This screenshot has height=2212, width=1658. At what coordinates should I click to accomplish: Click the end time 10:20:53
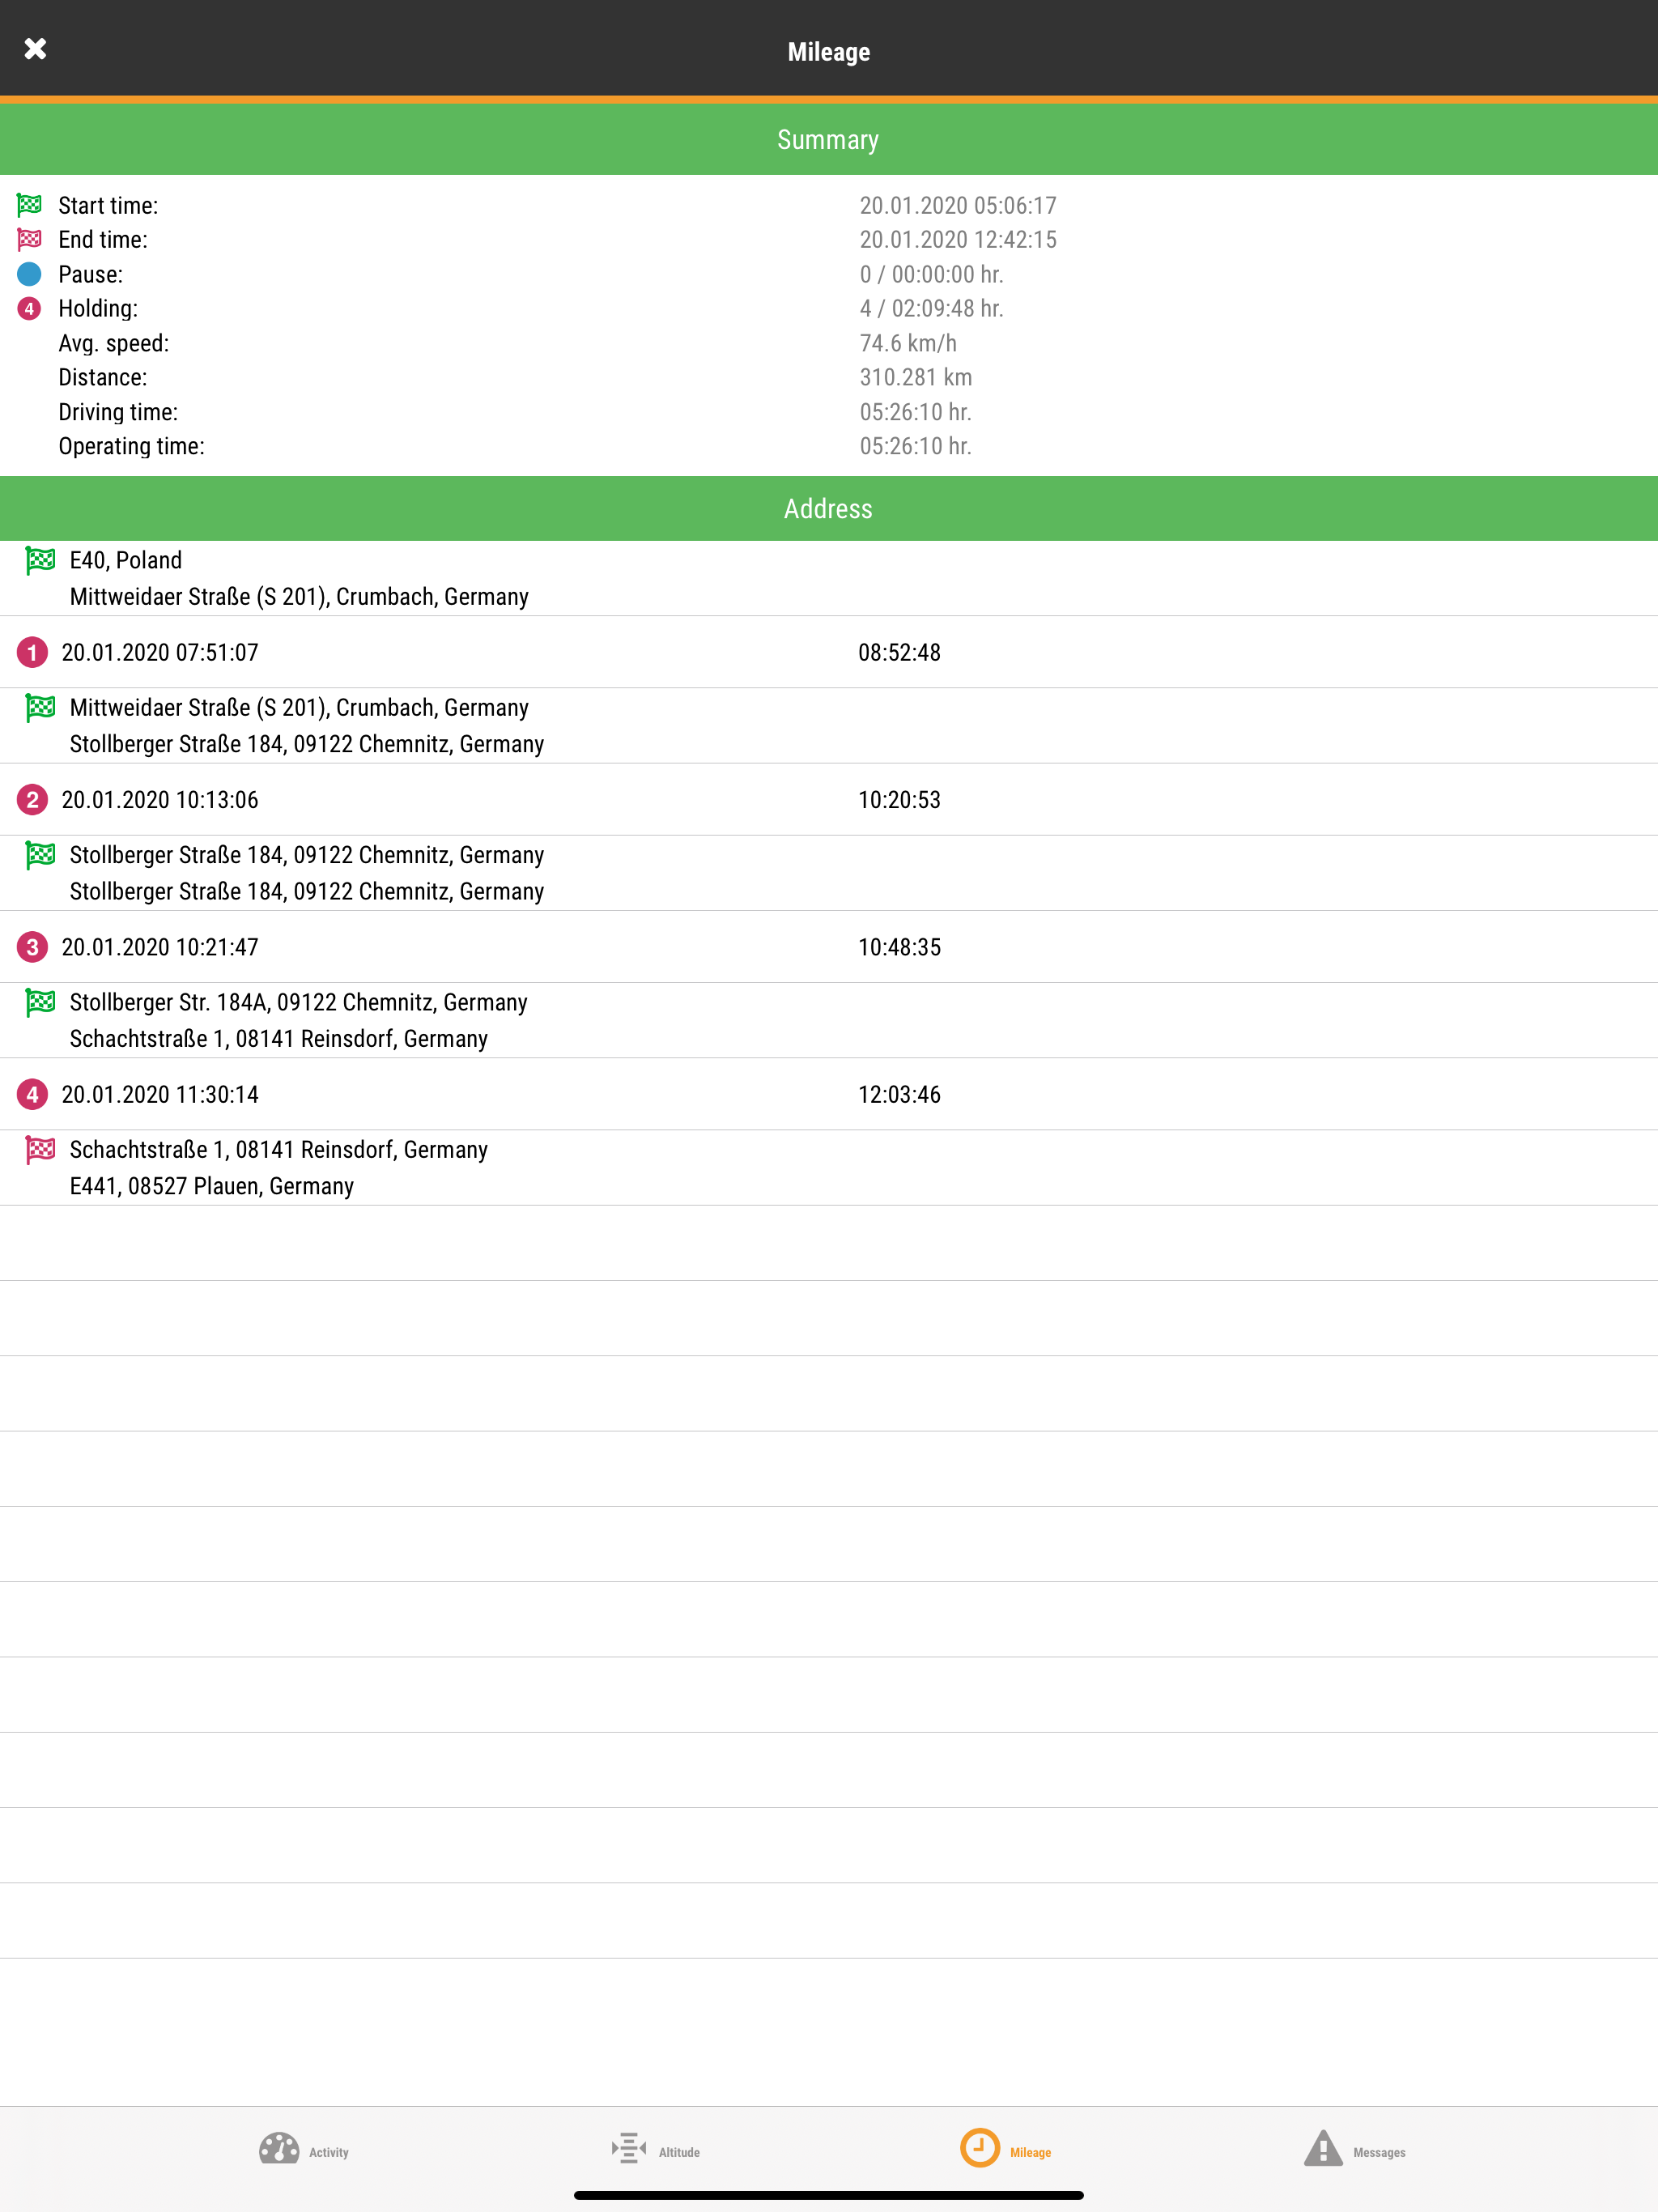(899, 800)
